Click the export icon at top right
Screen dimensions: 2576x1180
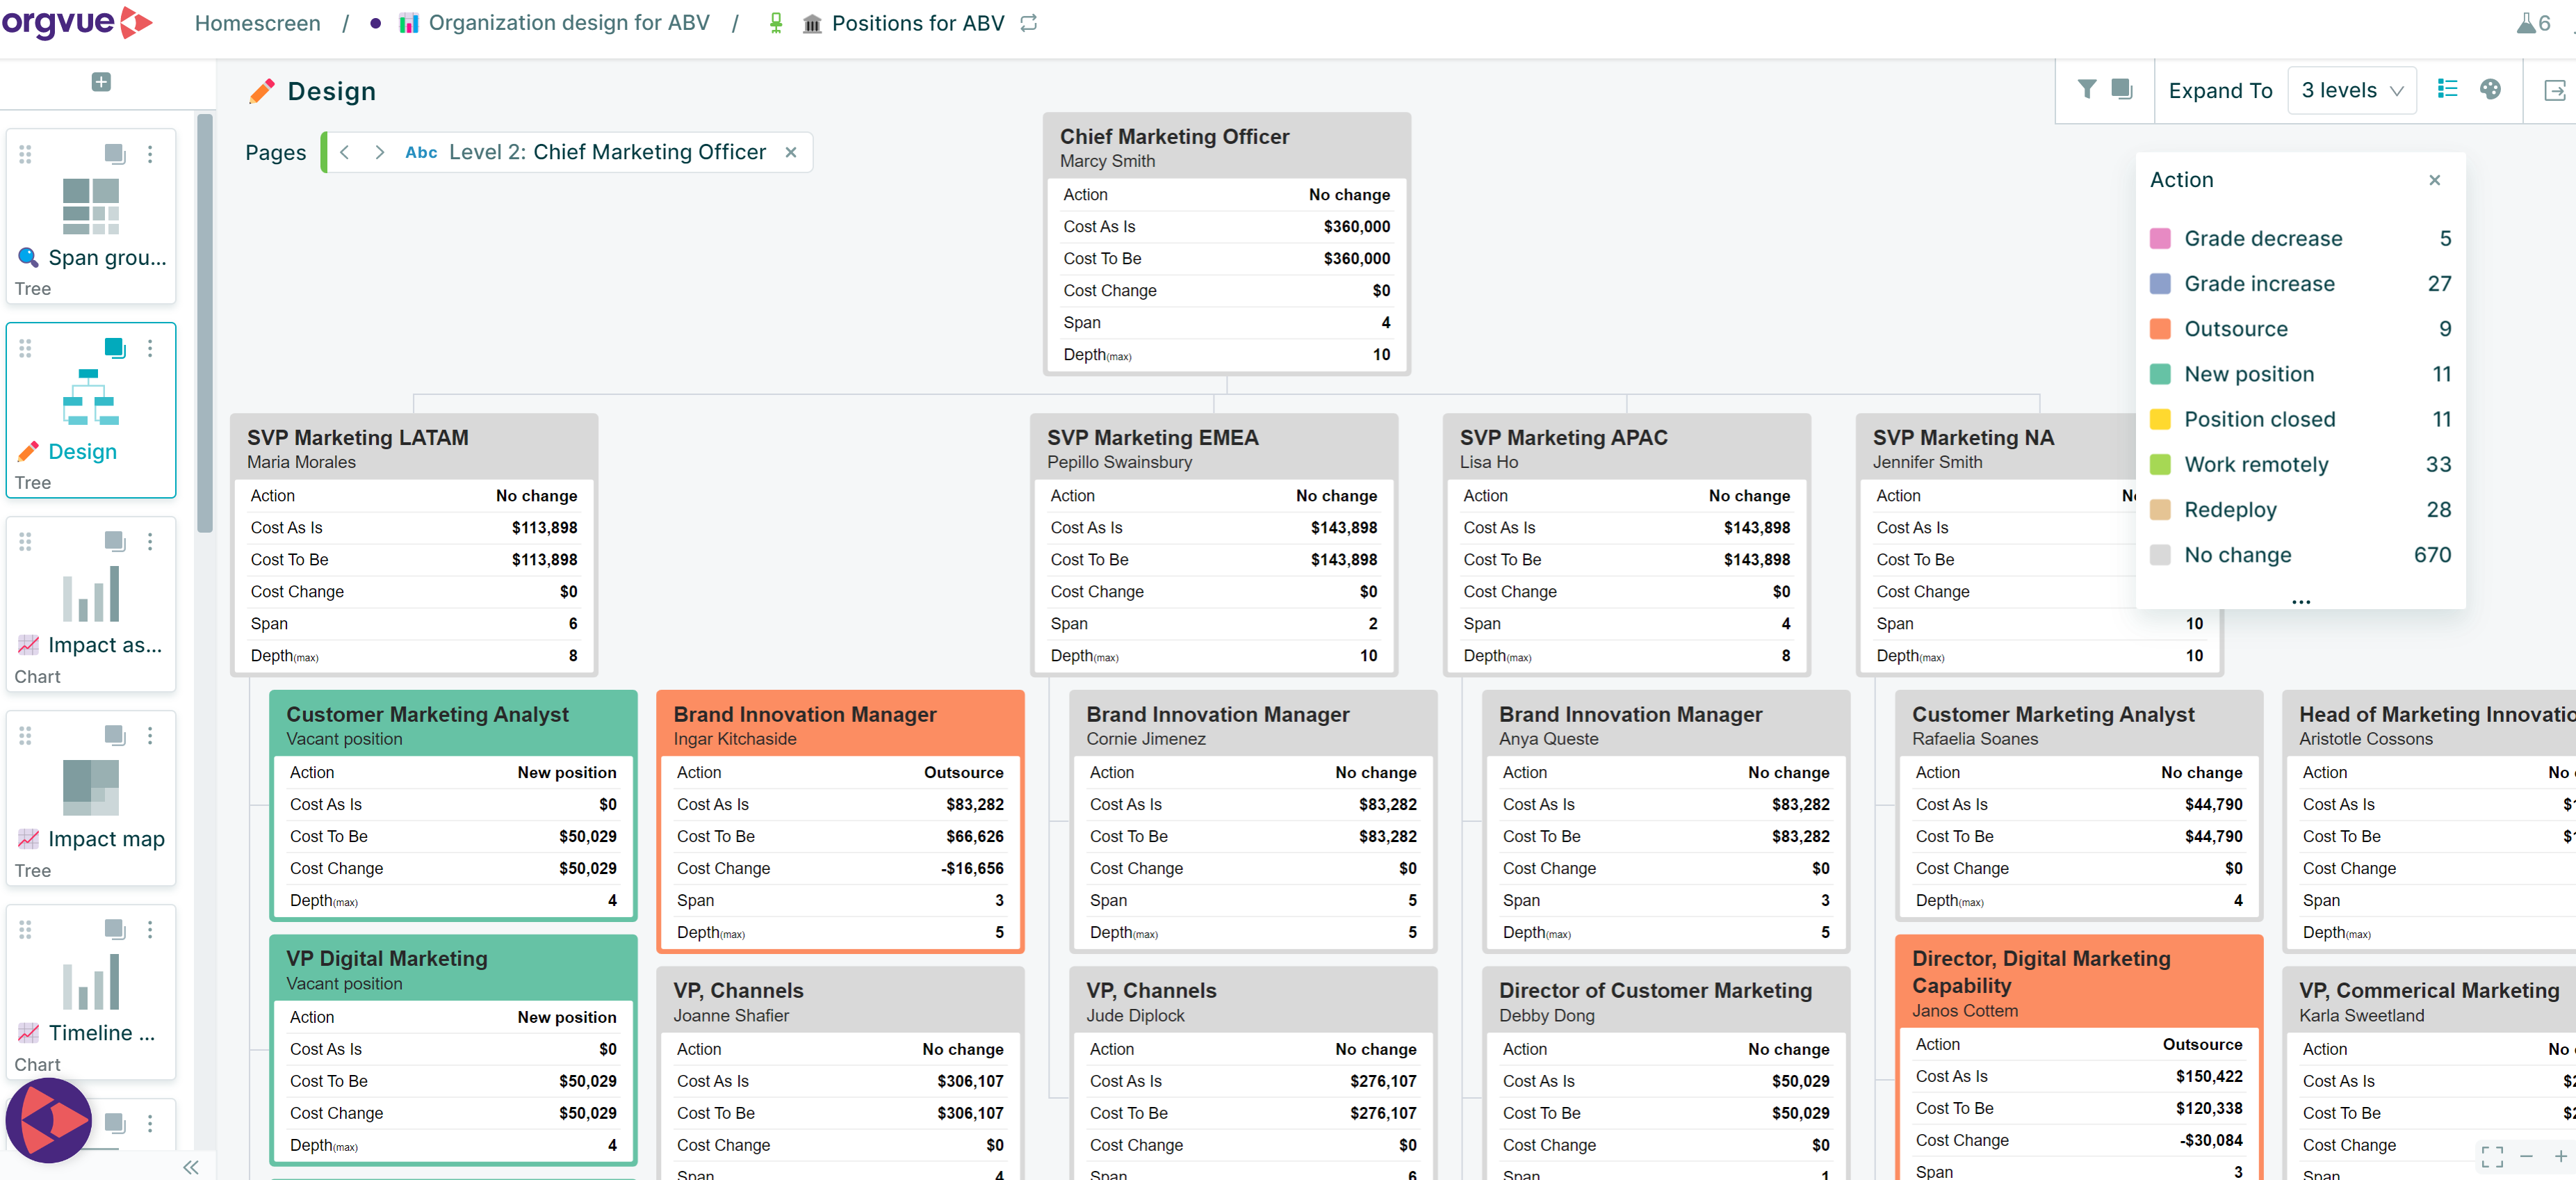2556,89
